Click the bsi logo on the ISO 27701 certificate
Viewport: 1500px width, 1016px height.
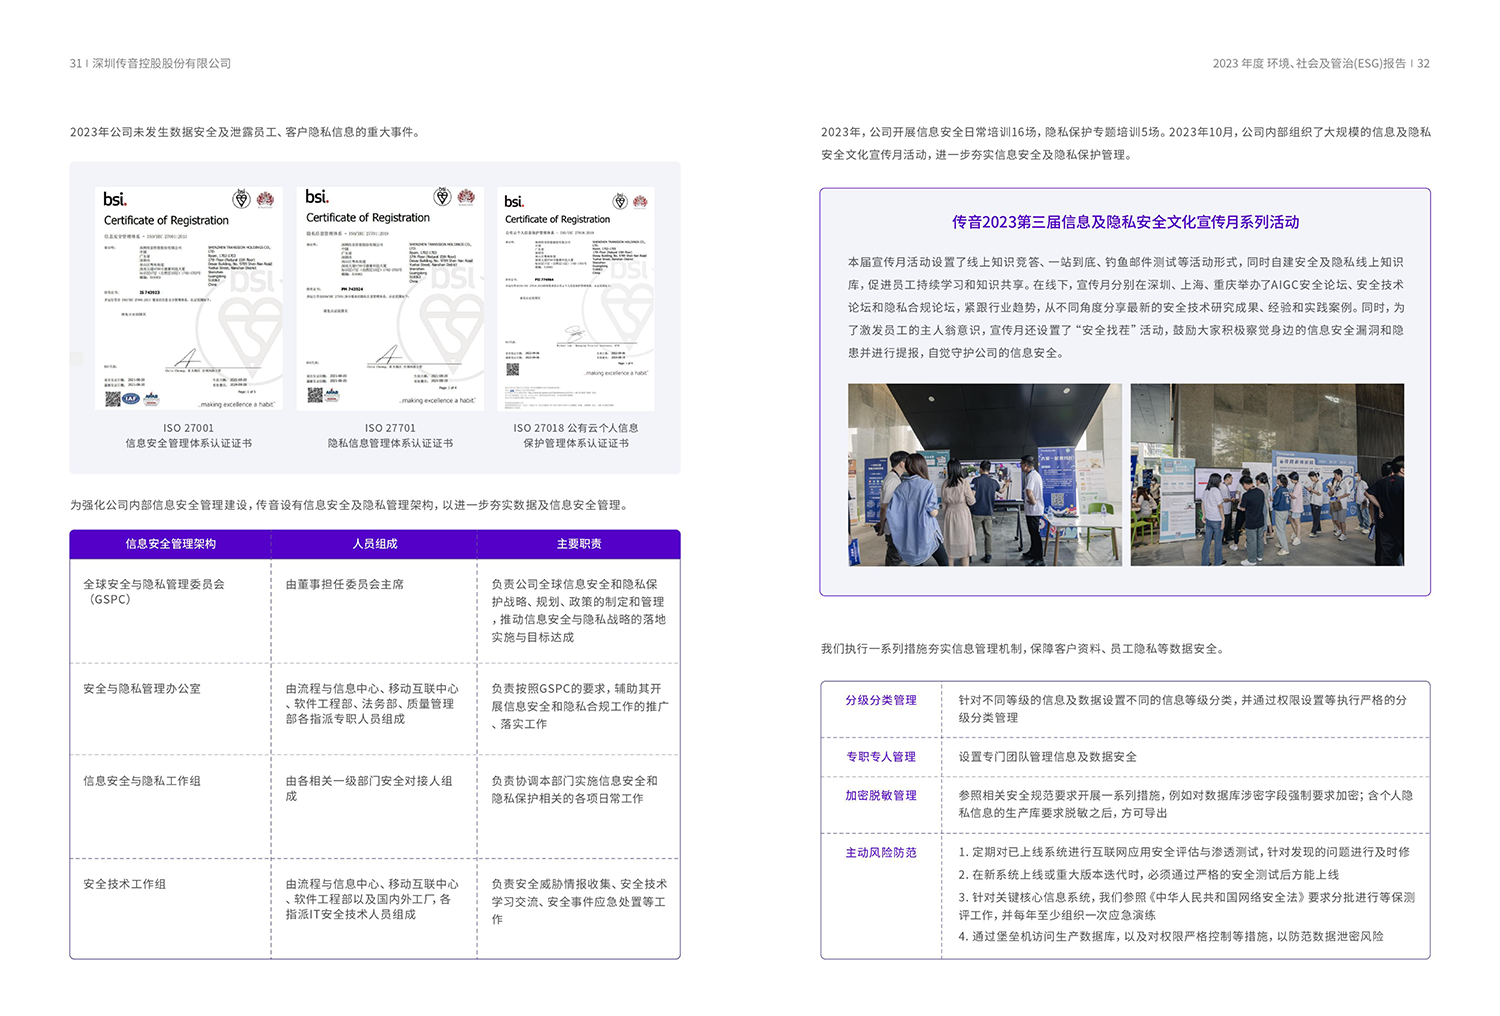coord(317,197)
